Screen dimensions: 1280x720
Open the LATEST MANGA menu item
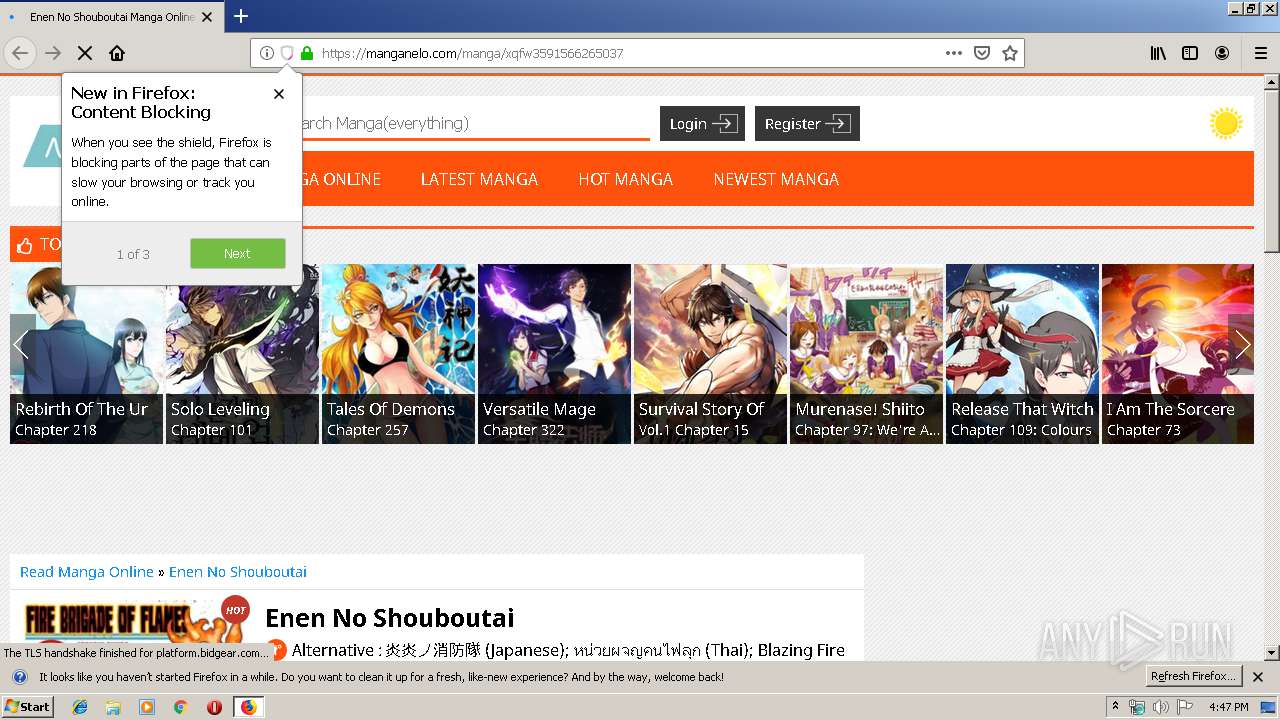(x=479, y=179)
